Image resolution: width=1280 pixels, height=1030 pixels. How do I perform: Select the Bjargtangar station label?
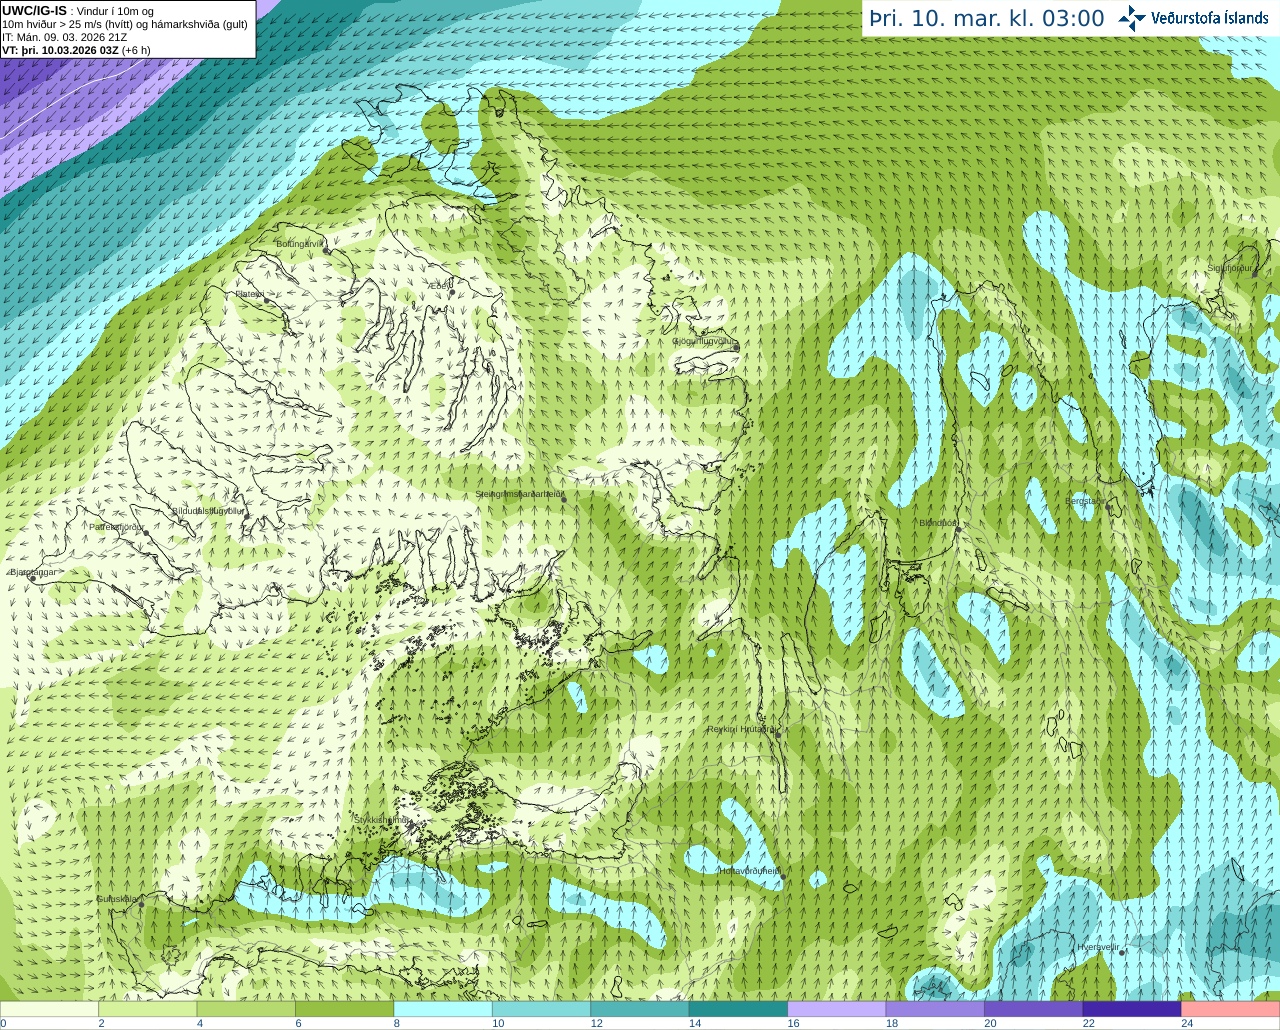pyautogui.click(x=33, y=573)
